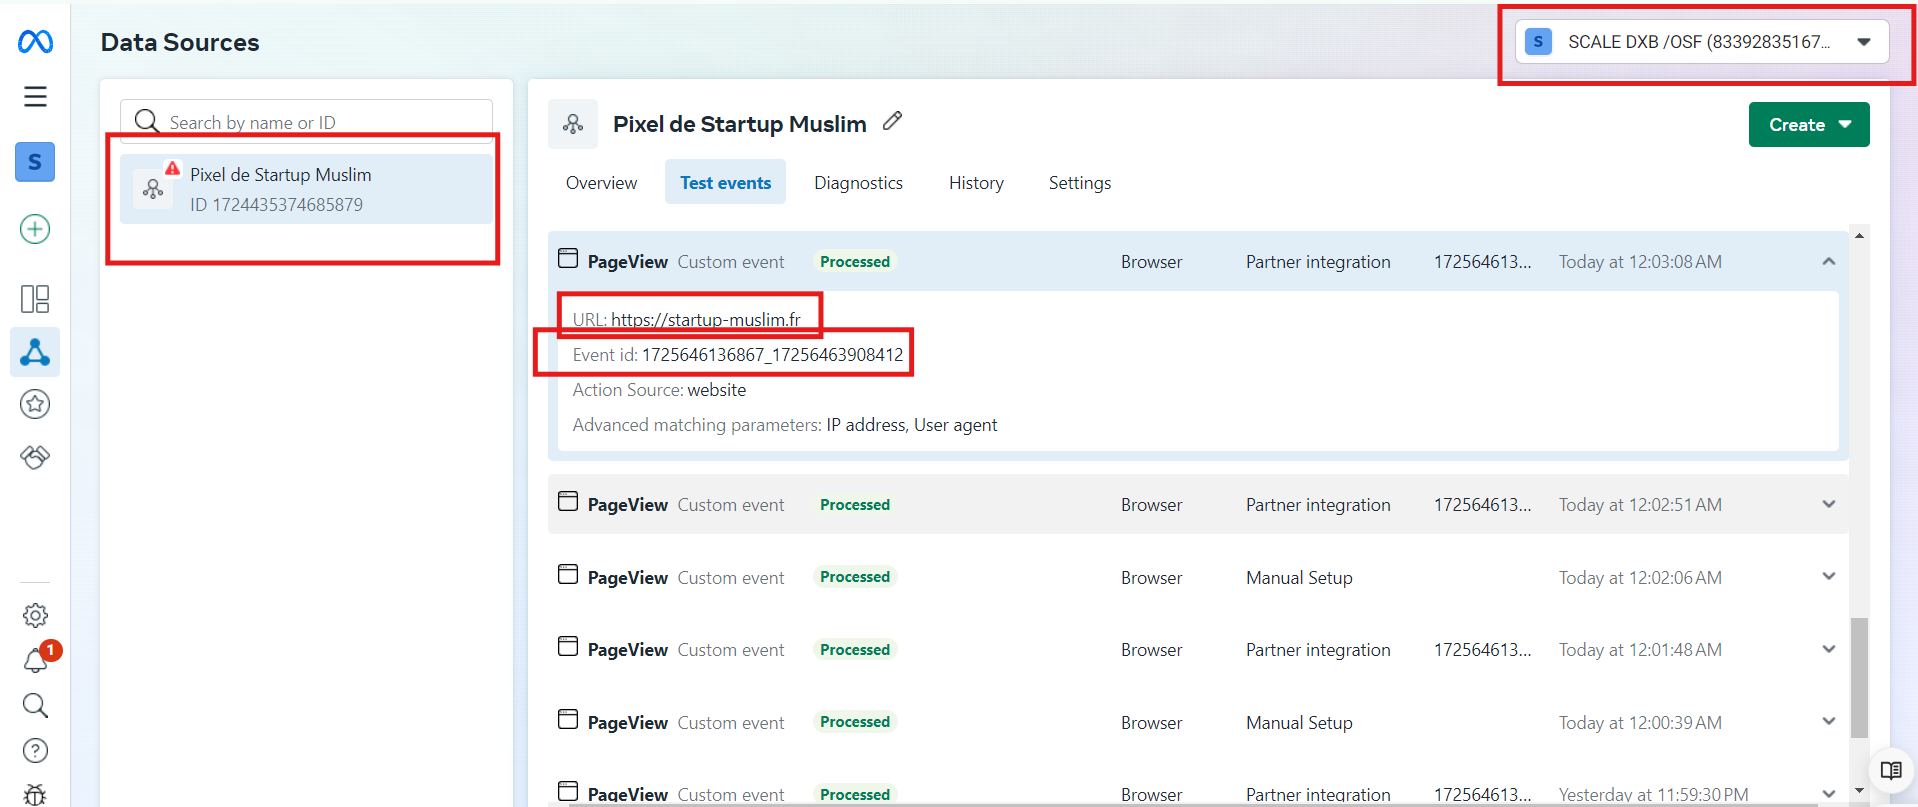Open notifications bell with badge

(36, 660)
